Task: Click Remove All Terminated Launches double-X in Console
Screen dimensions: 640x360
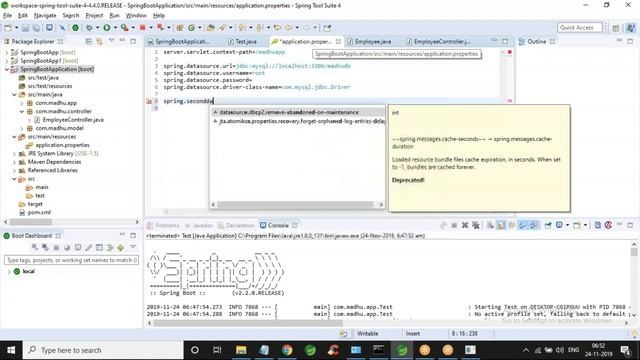Action: pos(476,225)
